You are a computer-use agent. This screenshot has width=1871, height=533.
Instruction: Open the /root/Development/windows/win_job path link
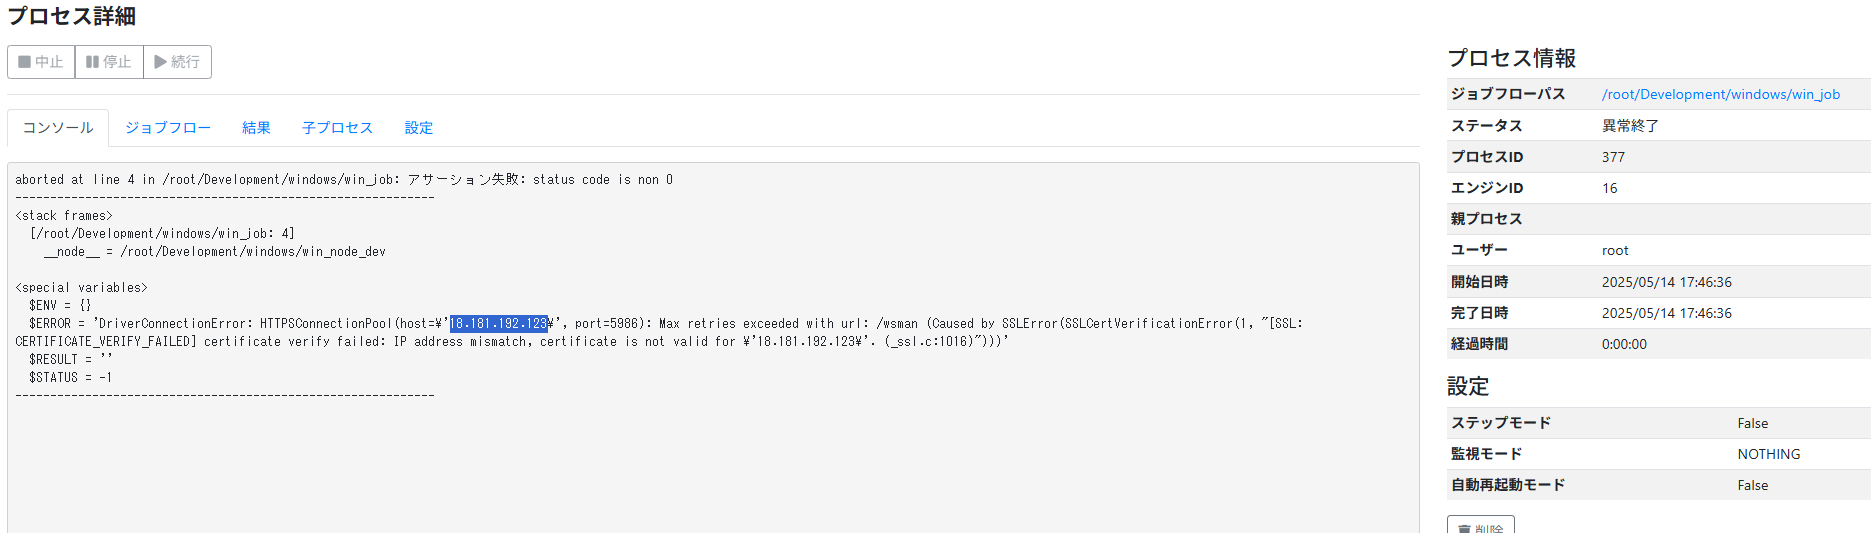[x=1720, y=94]
